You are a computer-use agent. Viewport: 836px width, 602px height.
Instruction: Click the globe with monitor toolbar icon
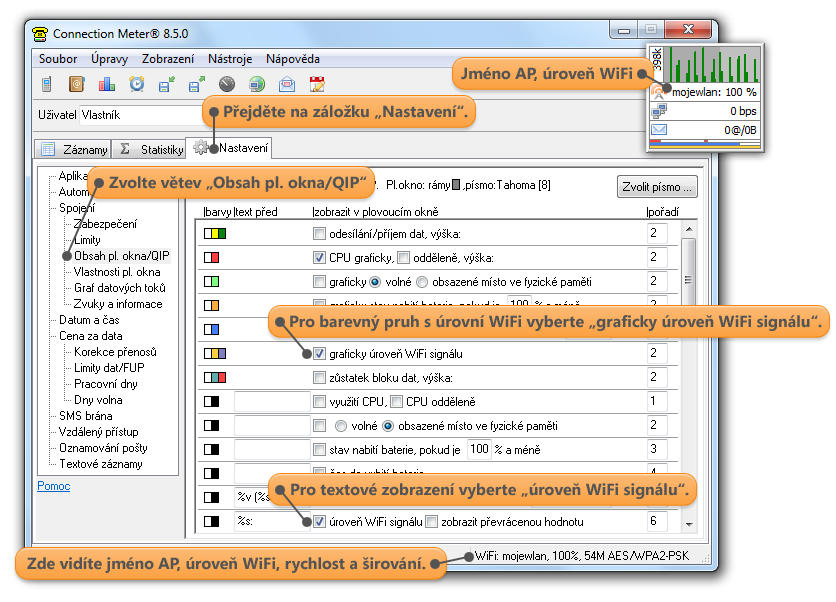tap(257, 84)
